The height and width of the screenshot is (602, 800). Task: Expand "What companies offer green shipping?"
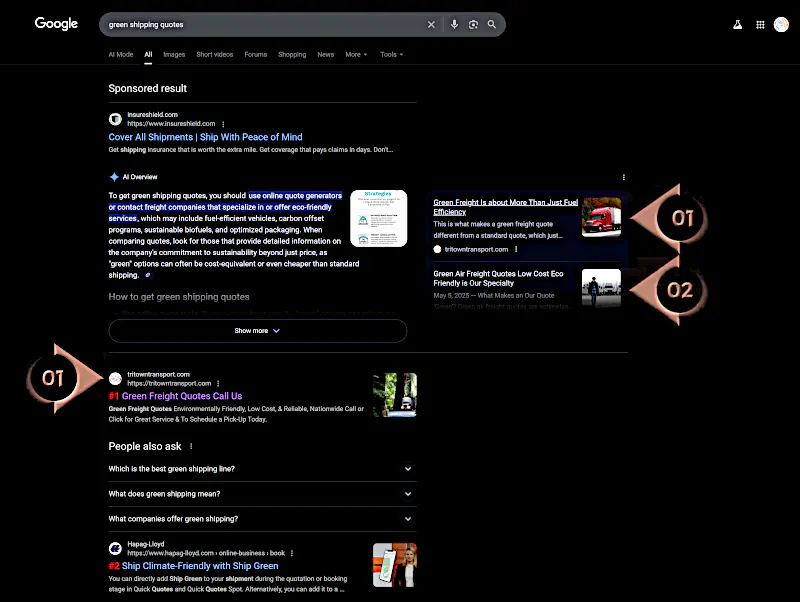408,519
